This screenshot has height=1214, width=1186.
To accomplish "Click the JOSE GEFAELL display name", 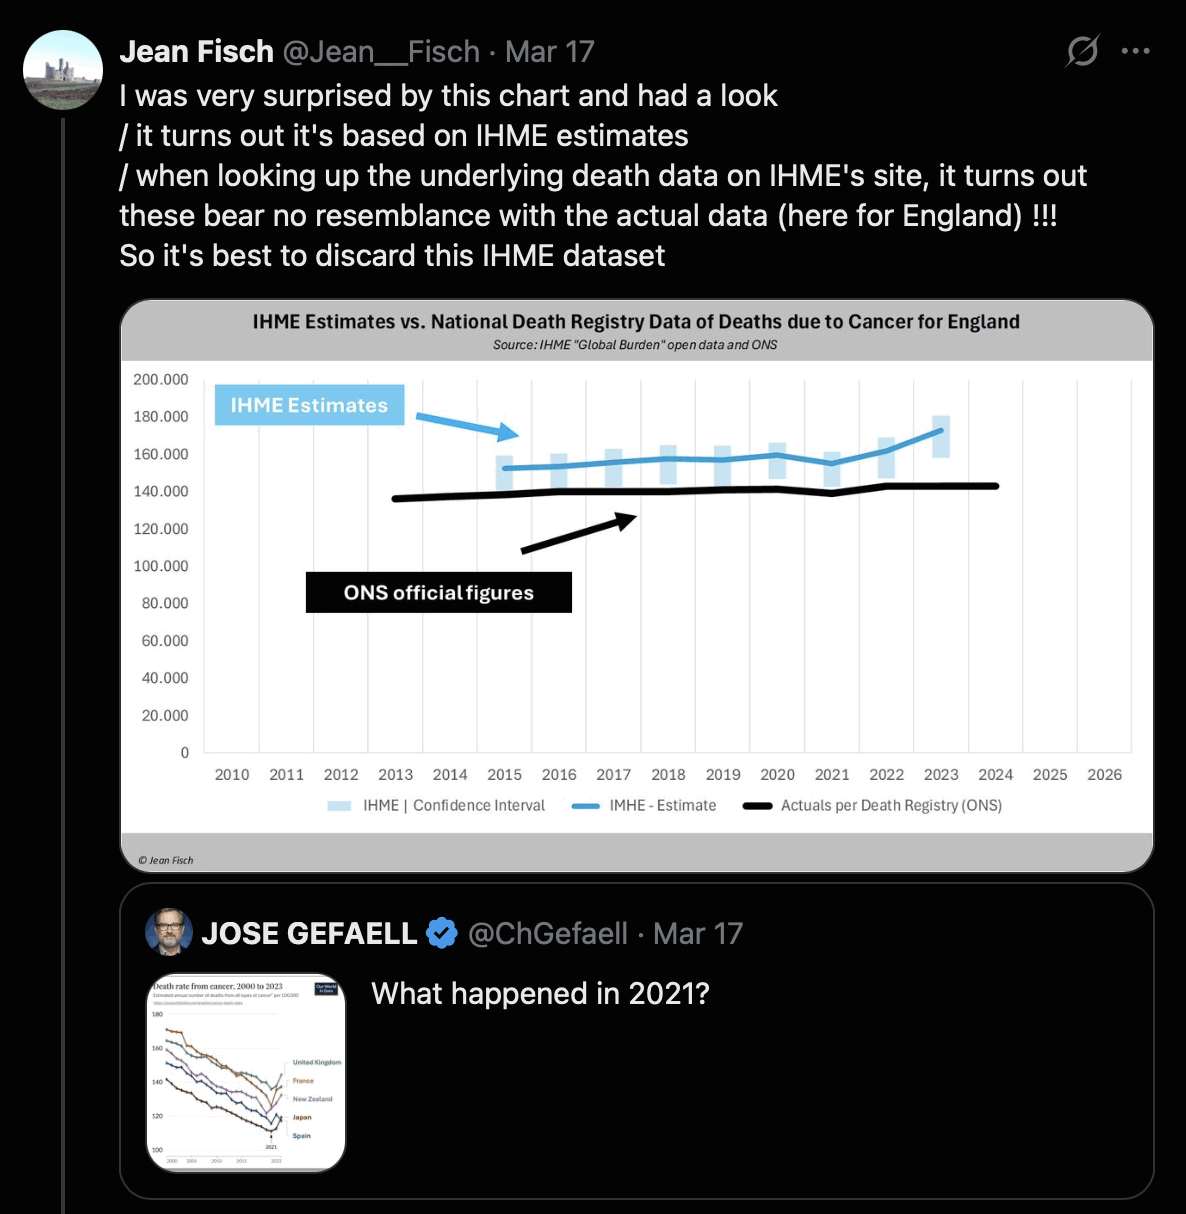I will 309,934.
